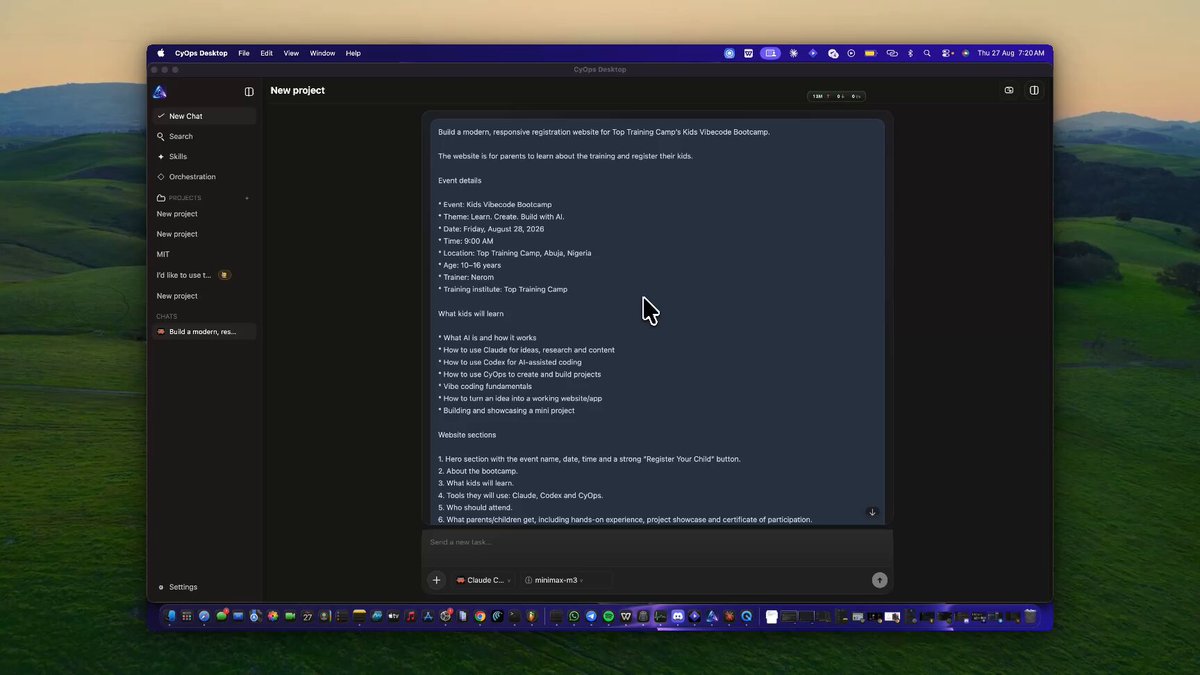Collapse the left sidebar panel

pos(249,92)
